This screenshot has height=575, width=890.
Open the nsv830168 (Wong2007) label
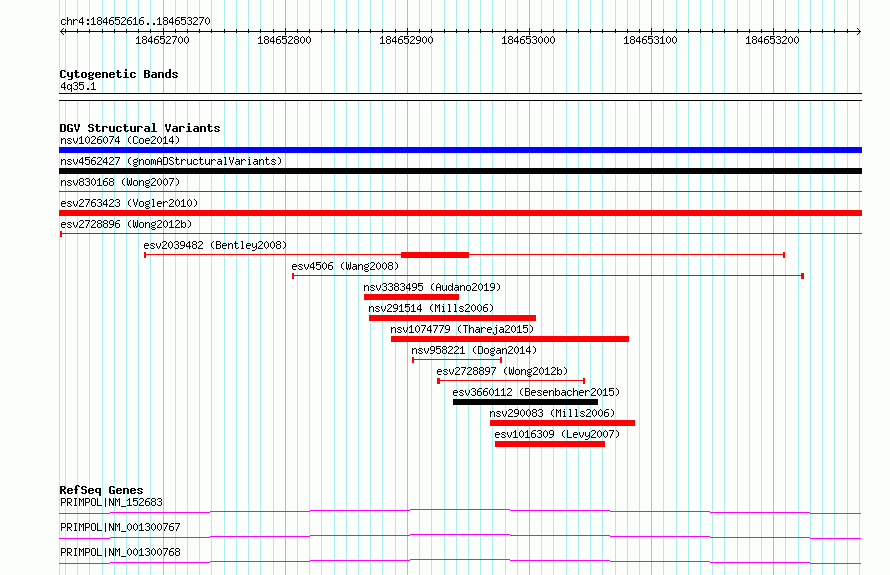pos(120,182)
